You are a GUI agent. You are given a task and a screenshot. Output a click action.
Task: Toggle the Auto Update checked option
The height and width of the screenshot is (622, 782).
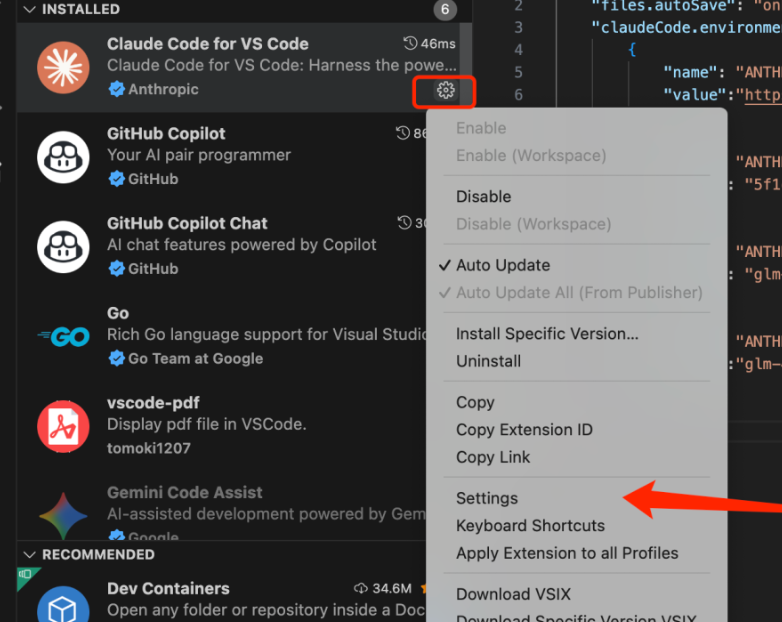[503, 265]
